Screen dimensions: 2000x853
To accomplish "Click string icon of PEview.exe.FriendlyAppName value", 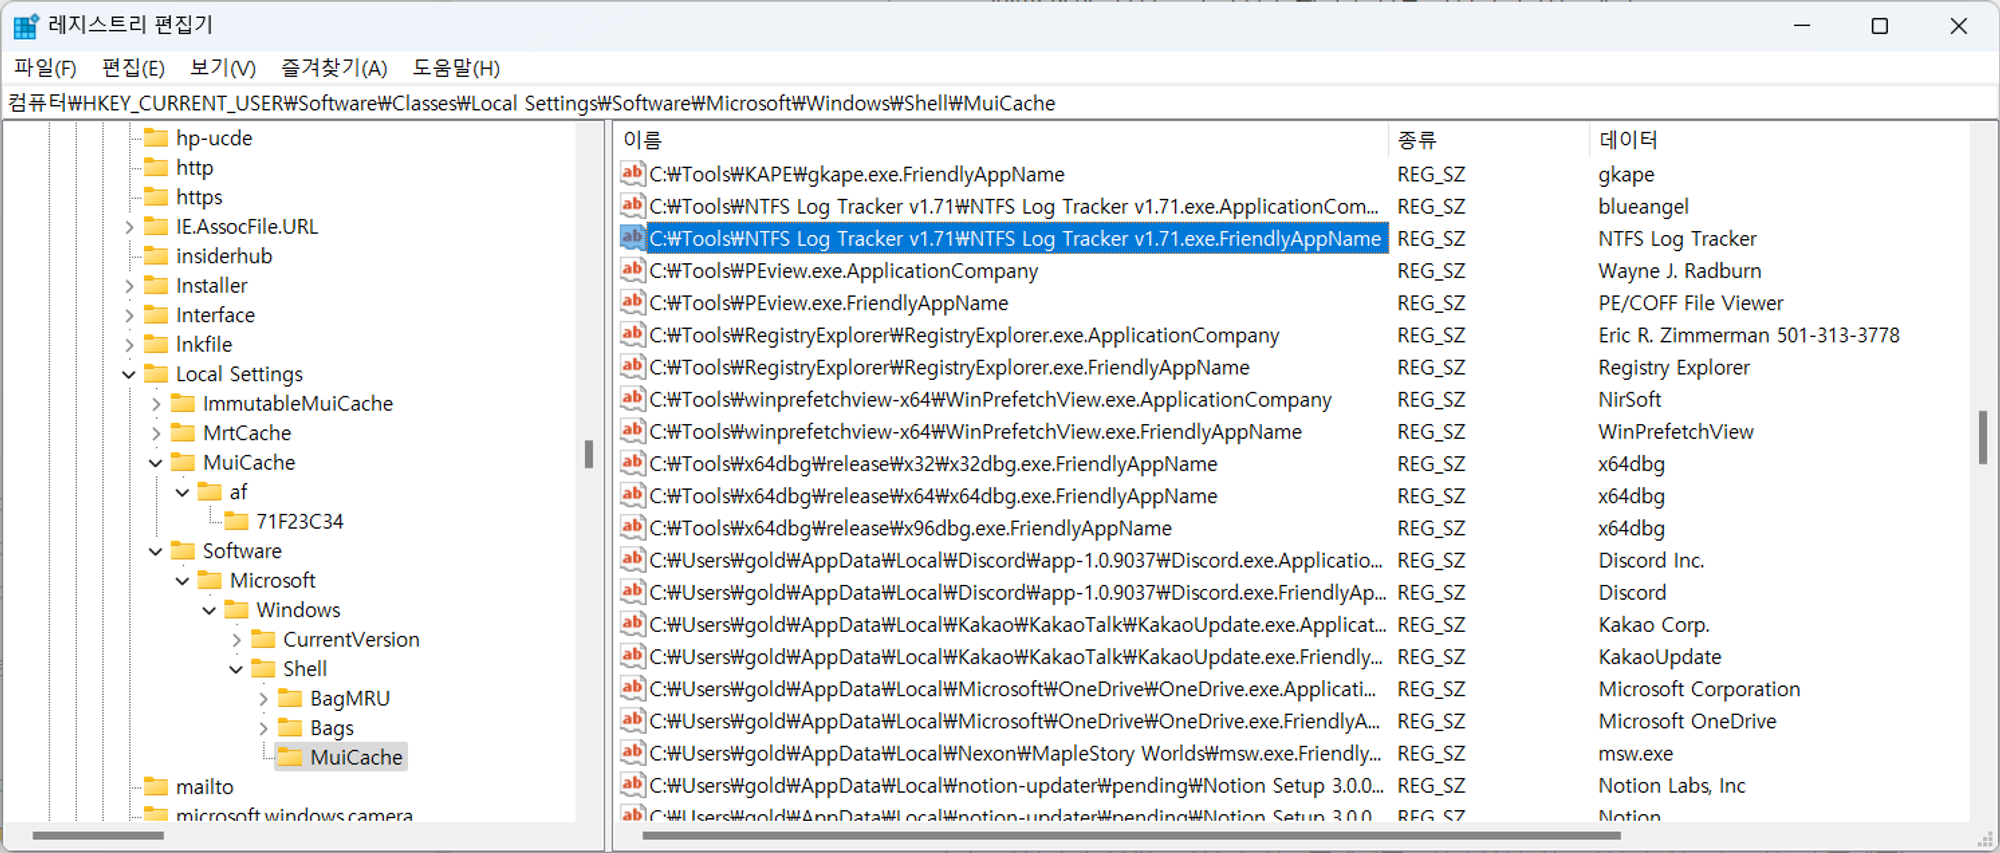I will pos(632,302).
